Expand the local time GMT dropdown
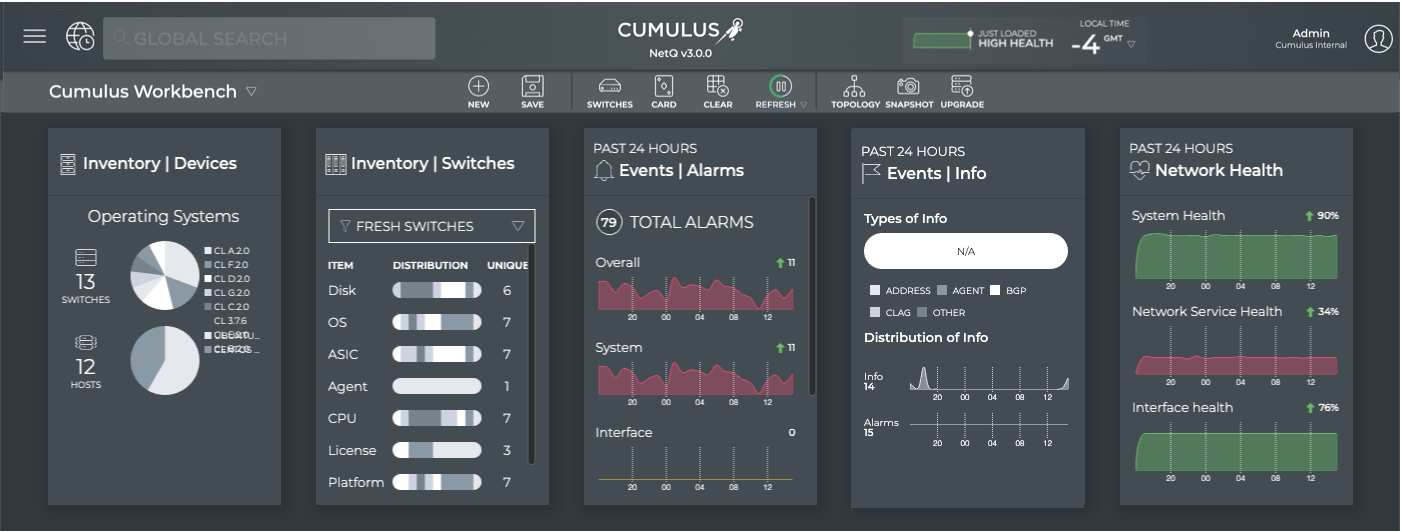 (x=1131, y=45)
